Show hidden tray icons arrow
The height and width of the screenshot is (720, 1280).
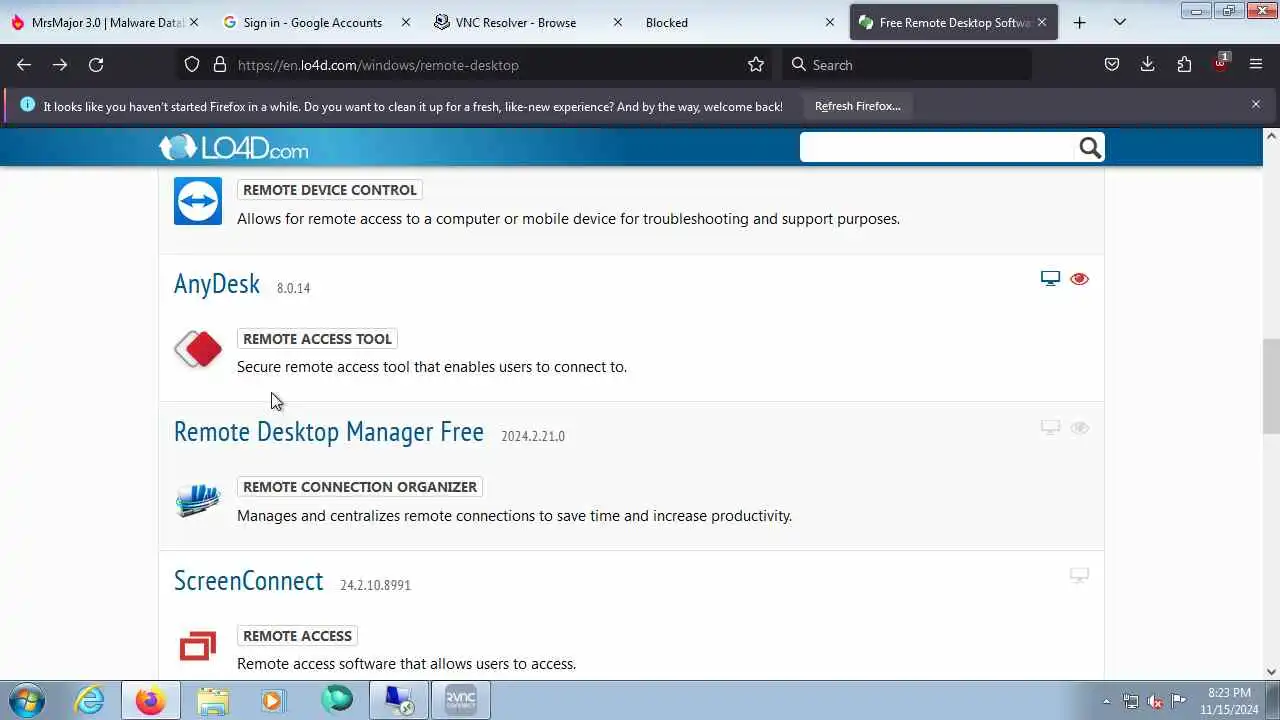pos(1106,701)
